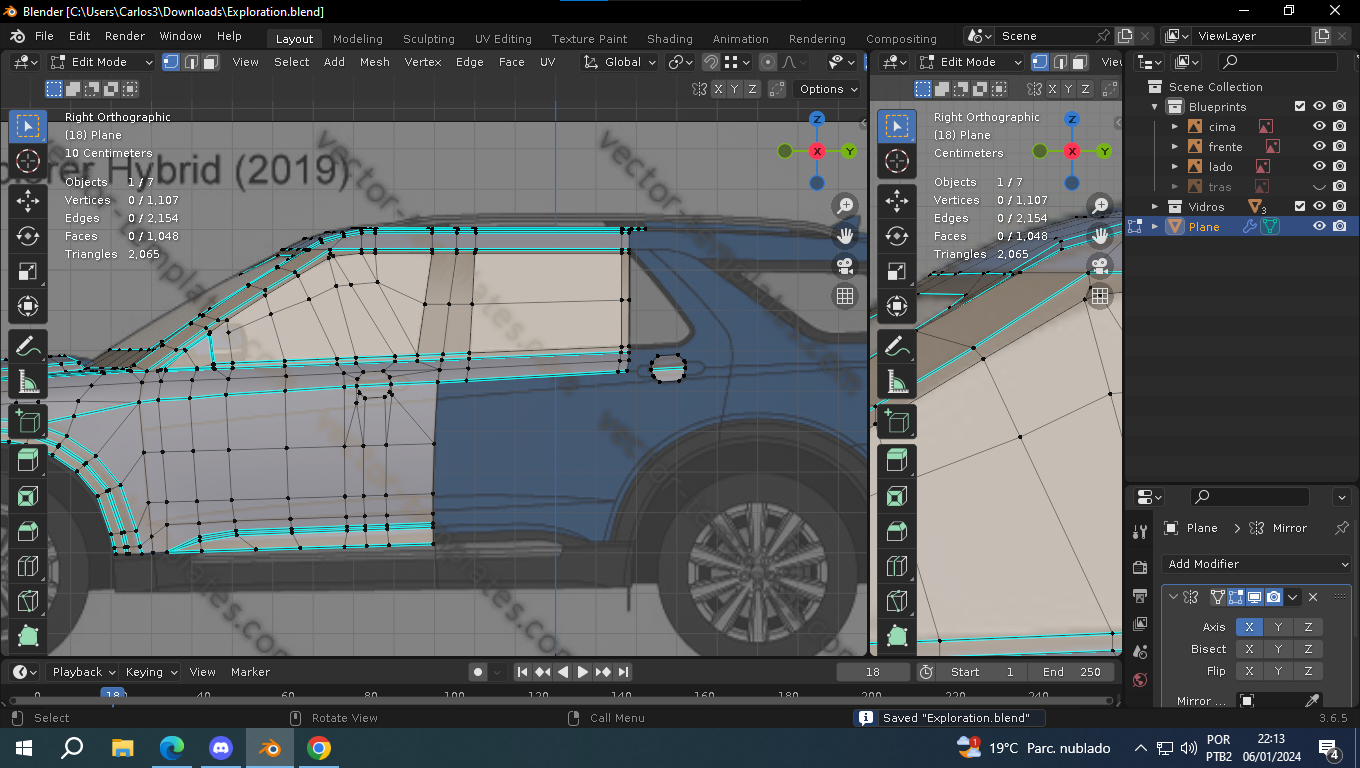The width and height of the screenshot is (1360, 768).
Task: Select the Inset Faces tool
Action: (x=28, y=496)
